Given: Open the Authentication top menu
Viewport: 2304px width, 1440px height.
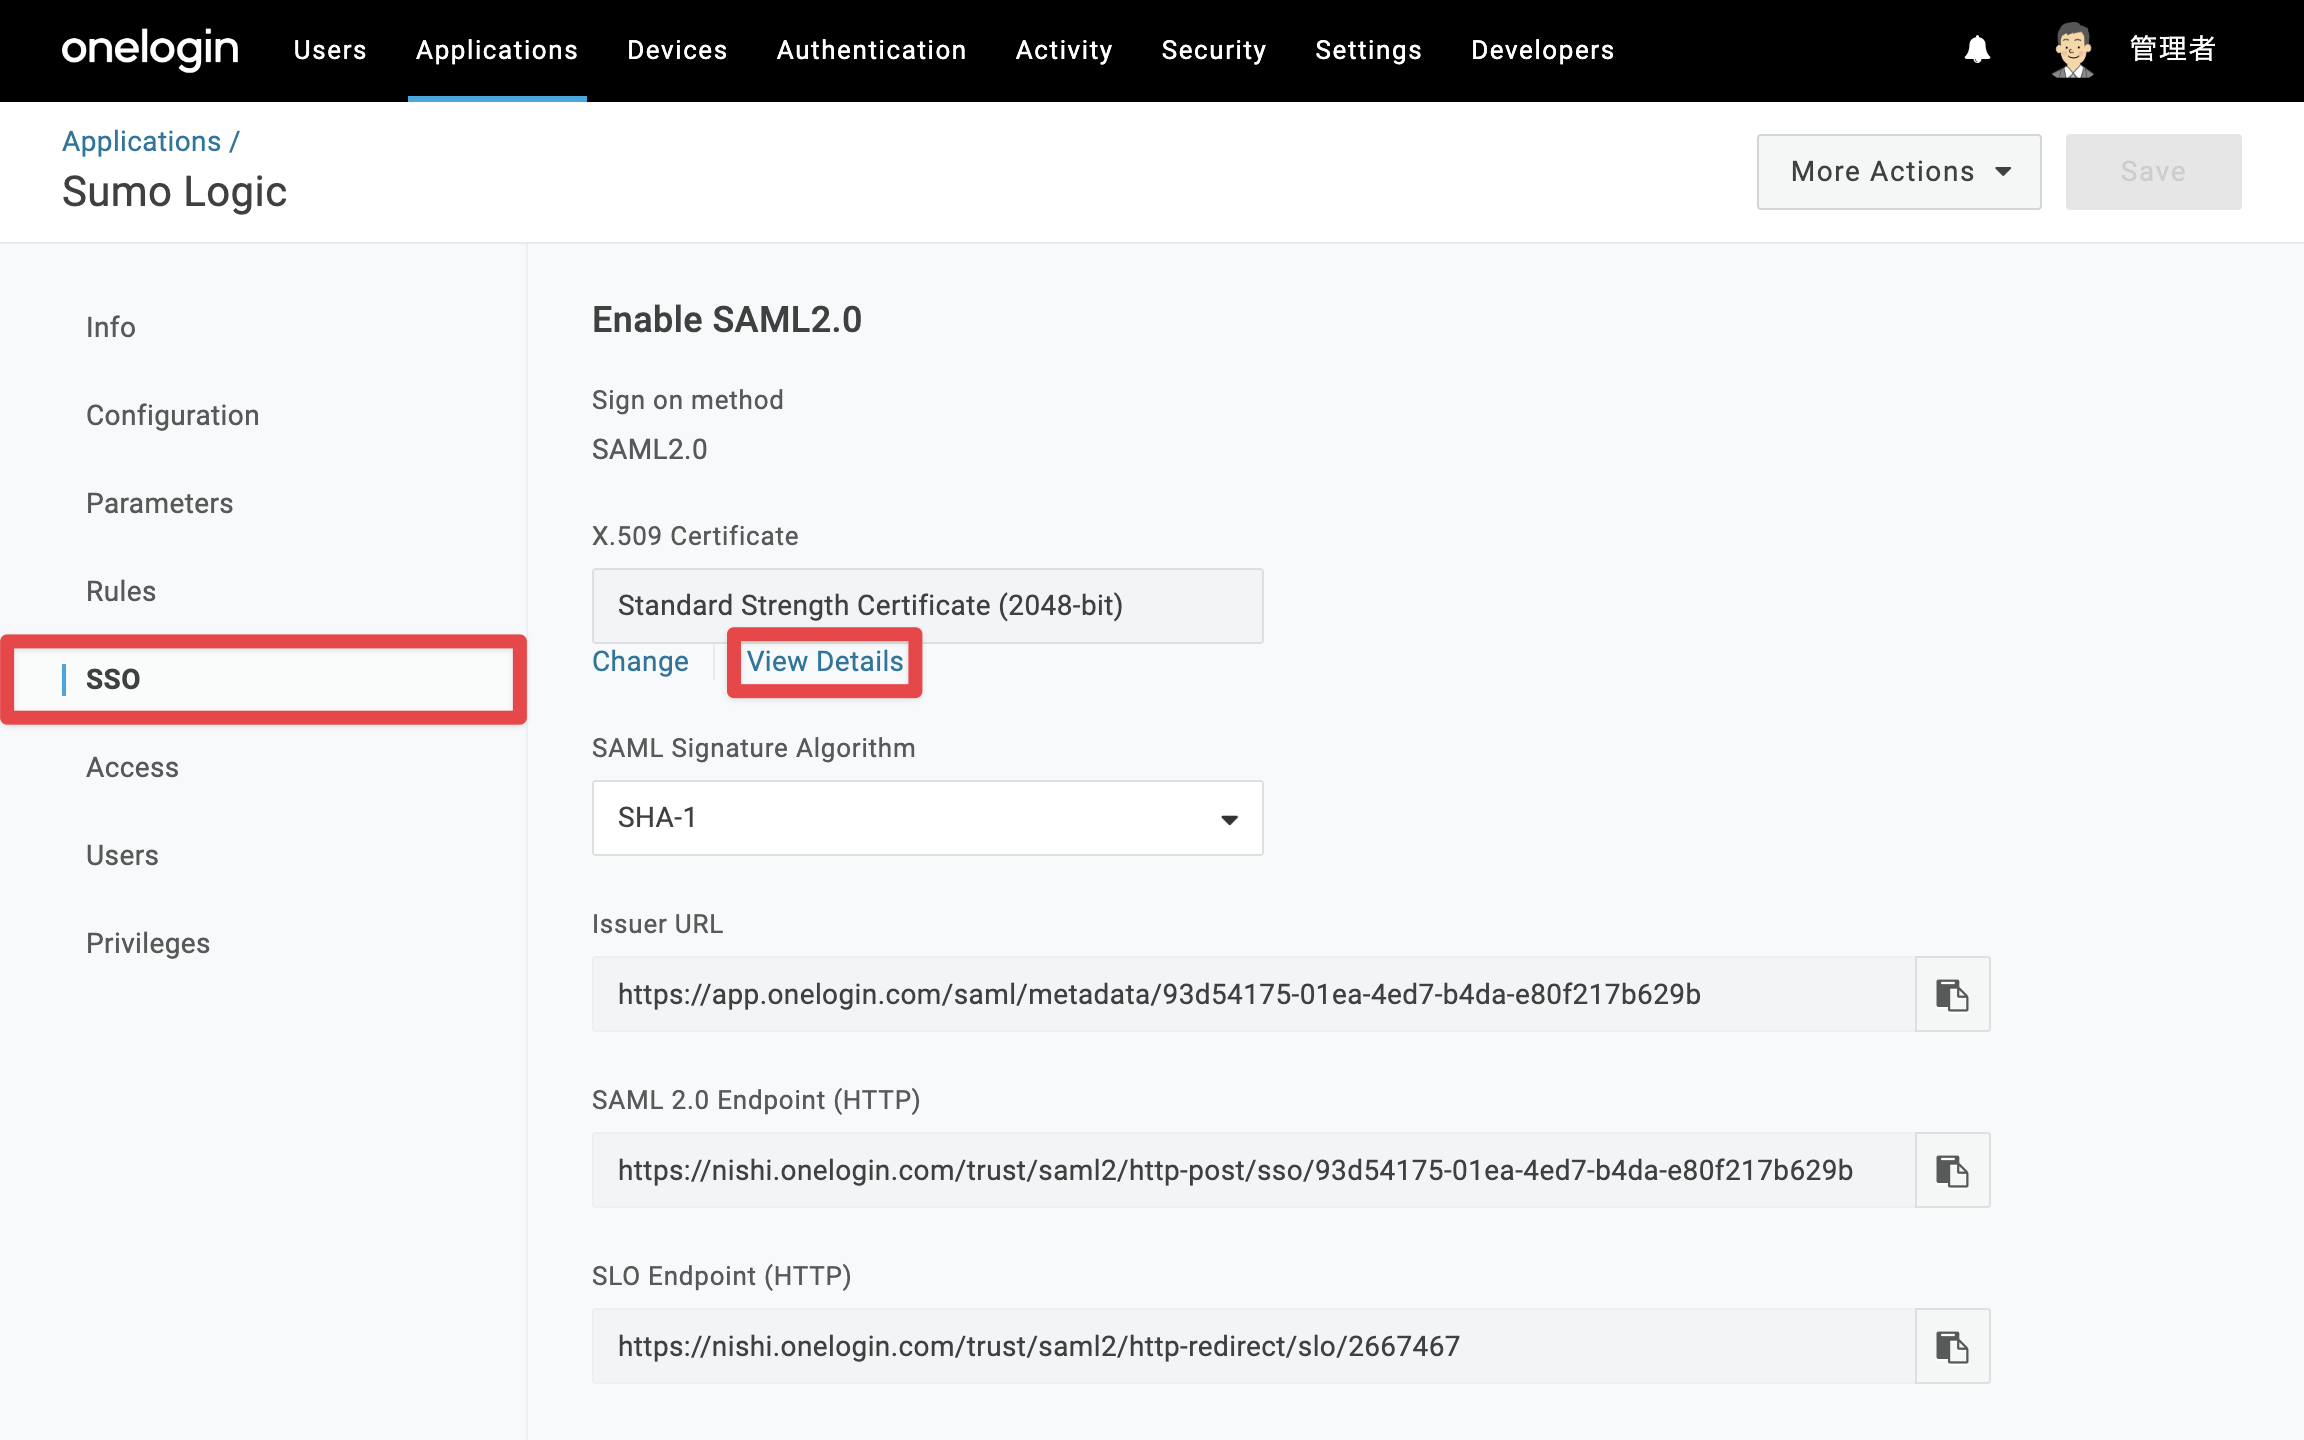Looking at the screenshot, I should coord(871,50).
